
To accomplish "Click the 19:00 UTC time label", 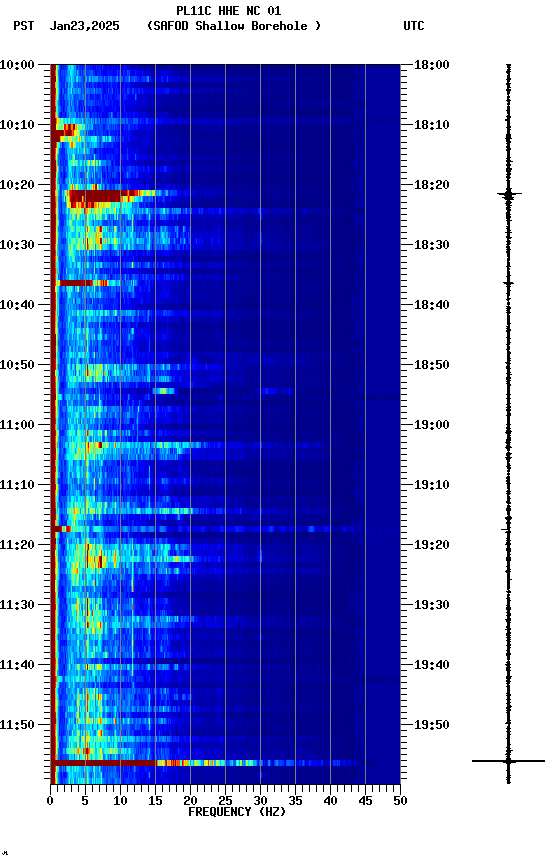I will (432, 425).
